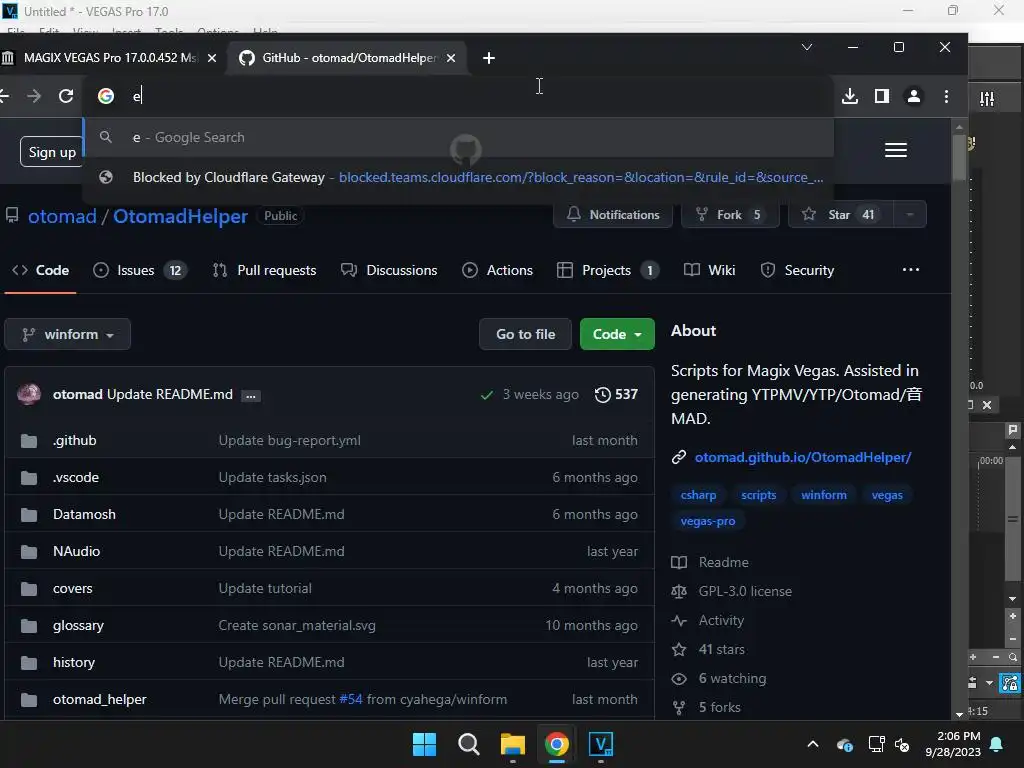Screen dimensions: 1024x768
Task: Open commit check status checkmark
Action: (487, 395)
